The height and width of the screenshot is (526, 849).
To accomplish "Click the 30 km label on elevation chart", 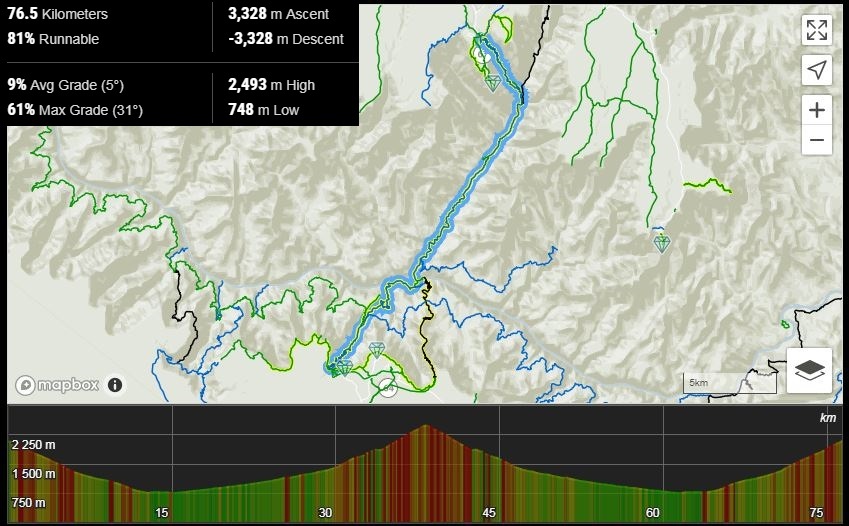I will 325,512.
